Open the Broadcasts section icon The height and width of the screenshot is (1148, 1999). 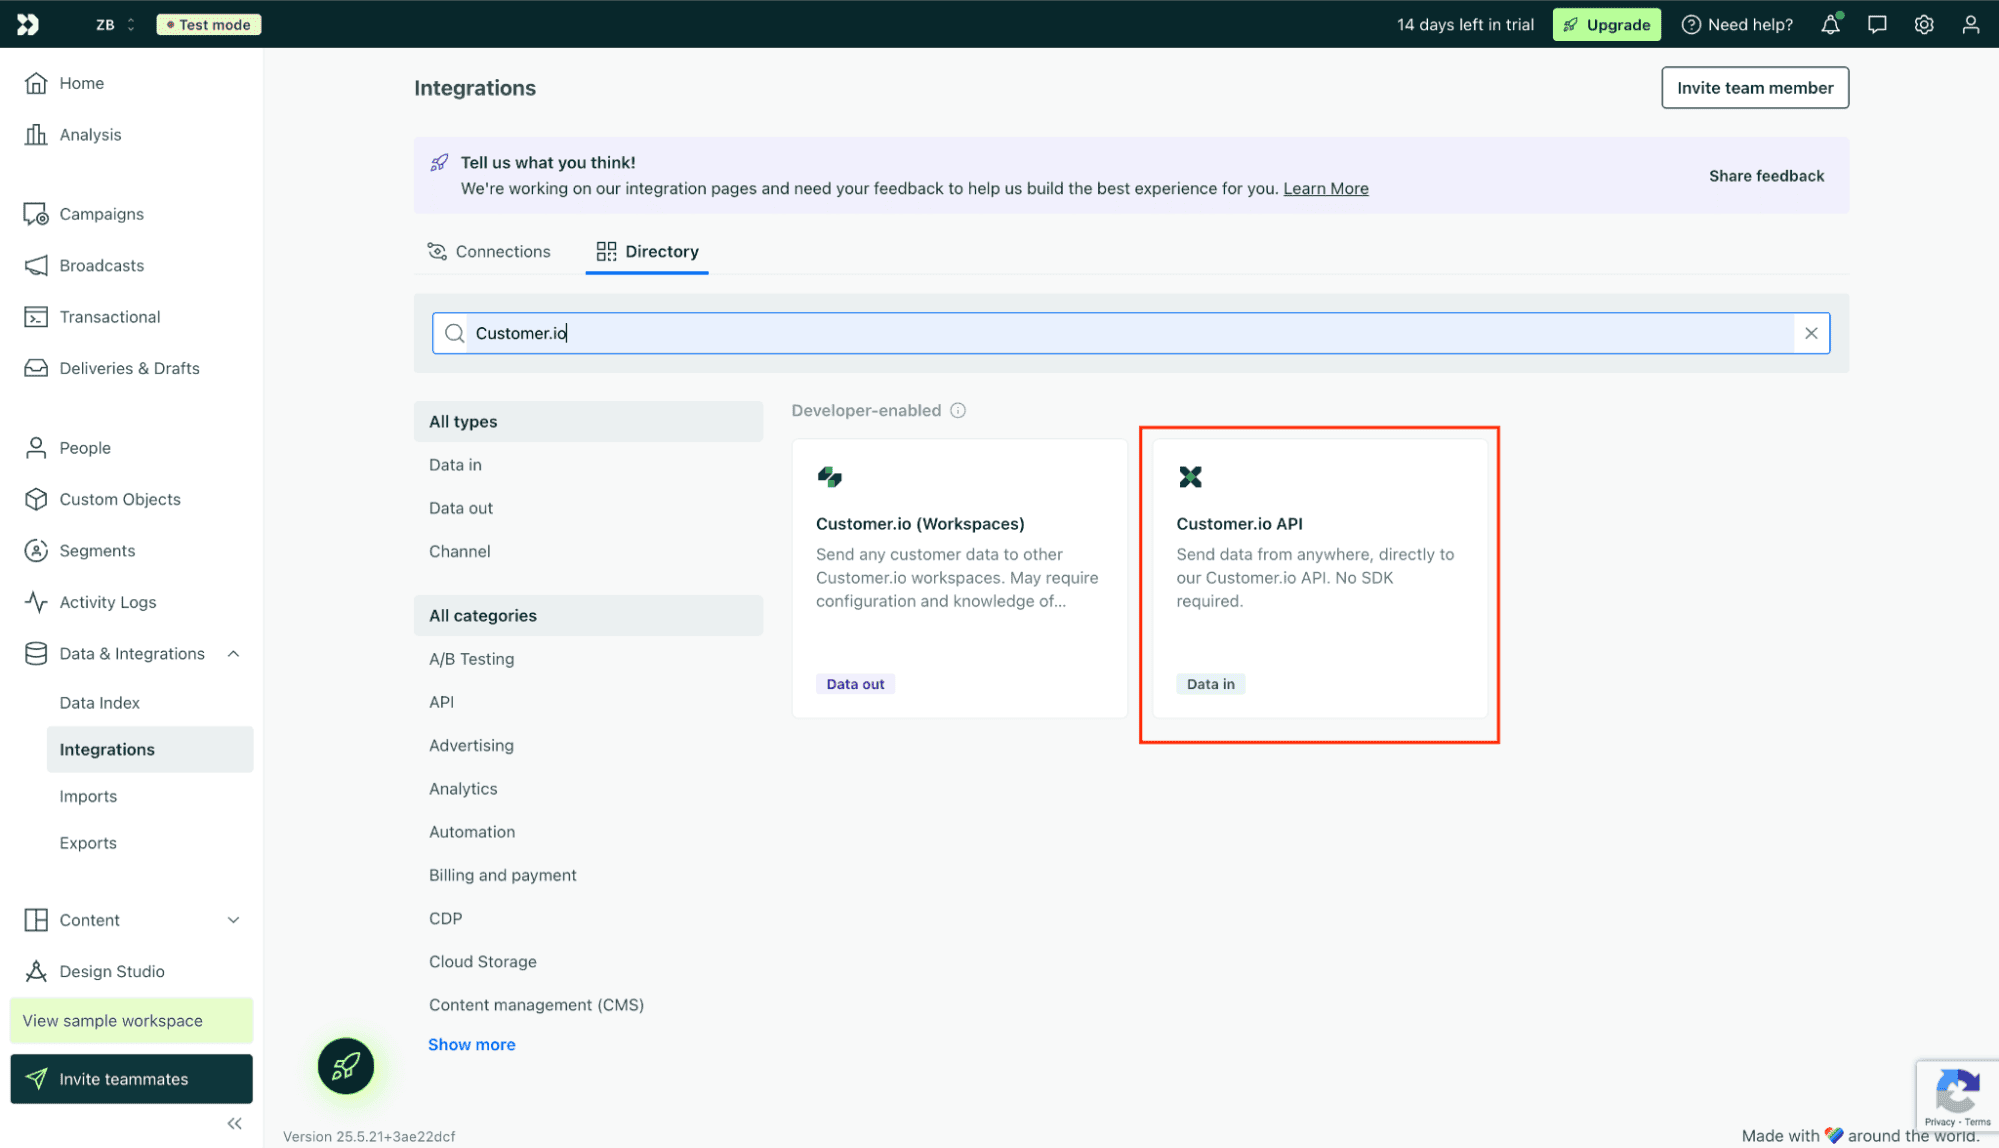(35, 265)
